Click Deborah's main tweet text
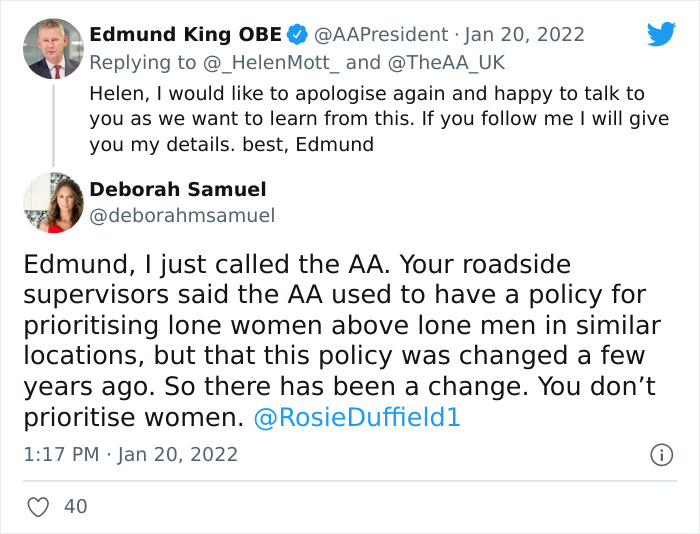 [340, 340]
